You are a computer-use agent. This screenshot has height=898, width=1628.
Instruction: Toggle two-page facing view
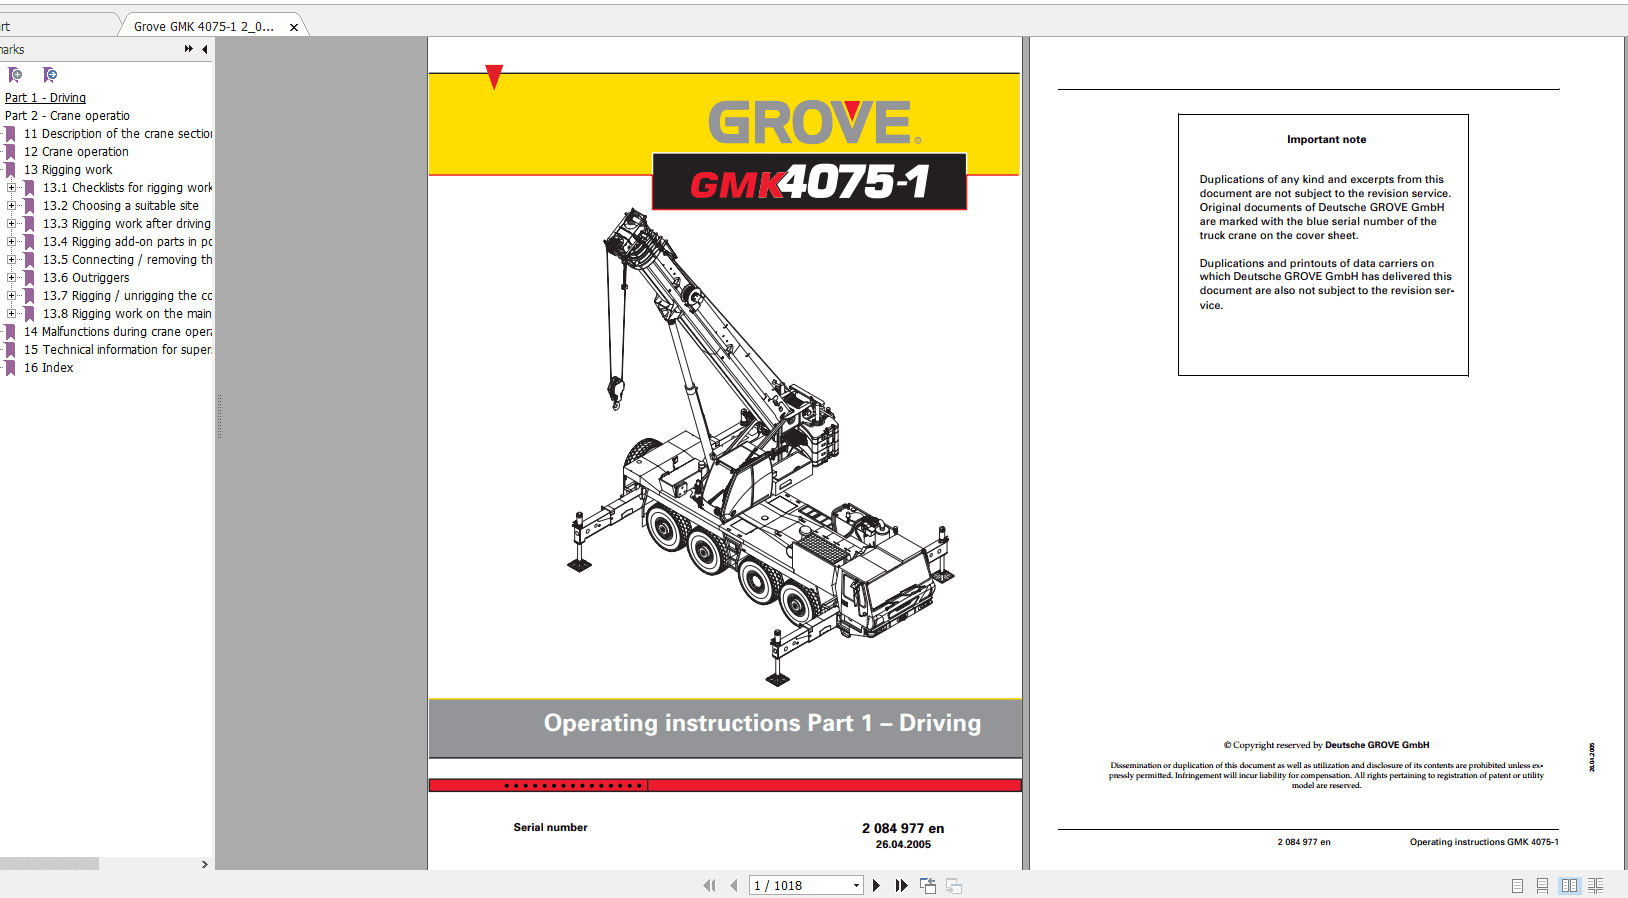tap(1569, 886)
